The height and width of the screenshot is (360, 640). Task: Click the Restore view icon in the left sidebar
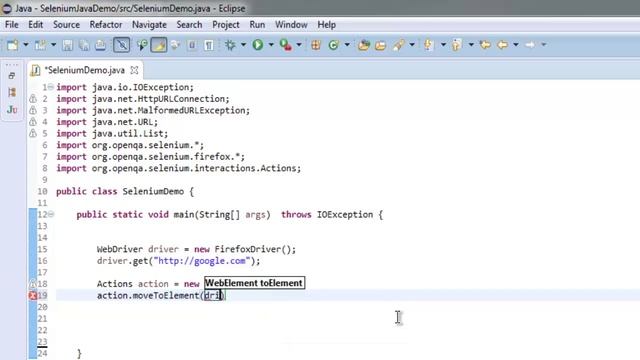point(12,76)
